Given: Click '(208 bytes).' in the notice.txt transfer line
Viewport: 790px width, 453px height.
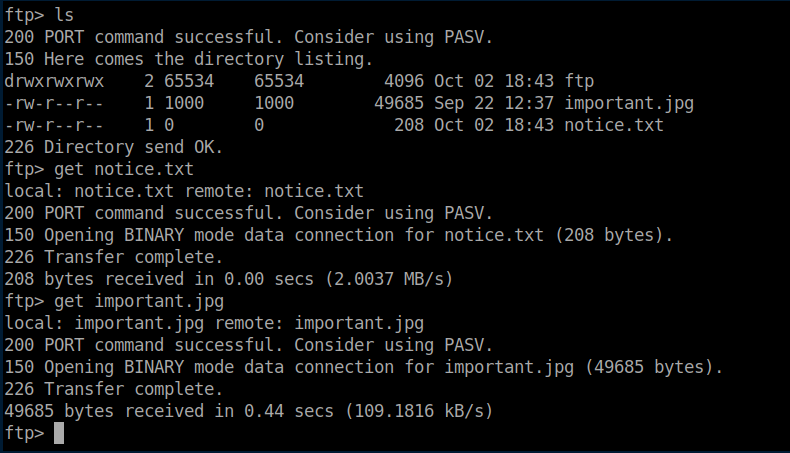Looking at the screenshot, I should (x=614, y=235).
